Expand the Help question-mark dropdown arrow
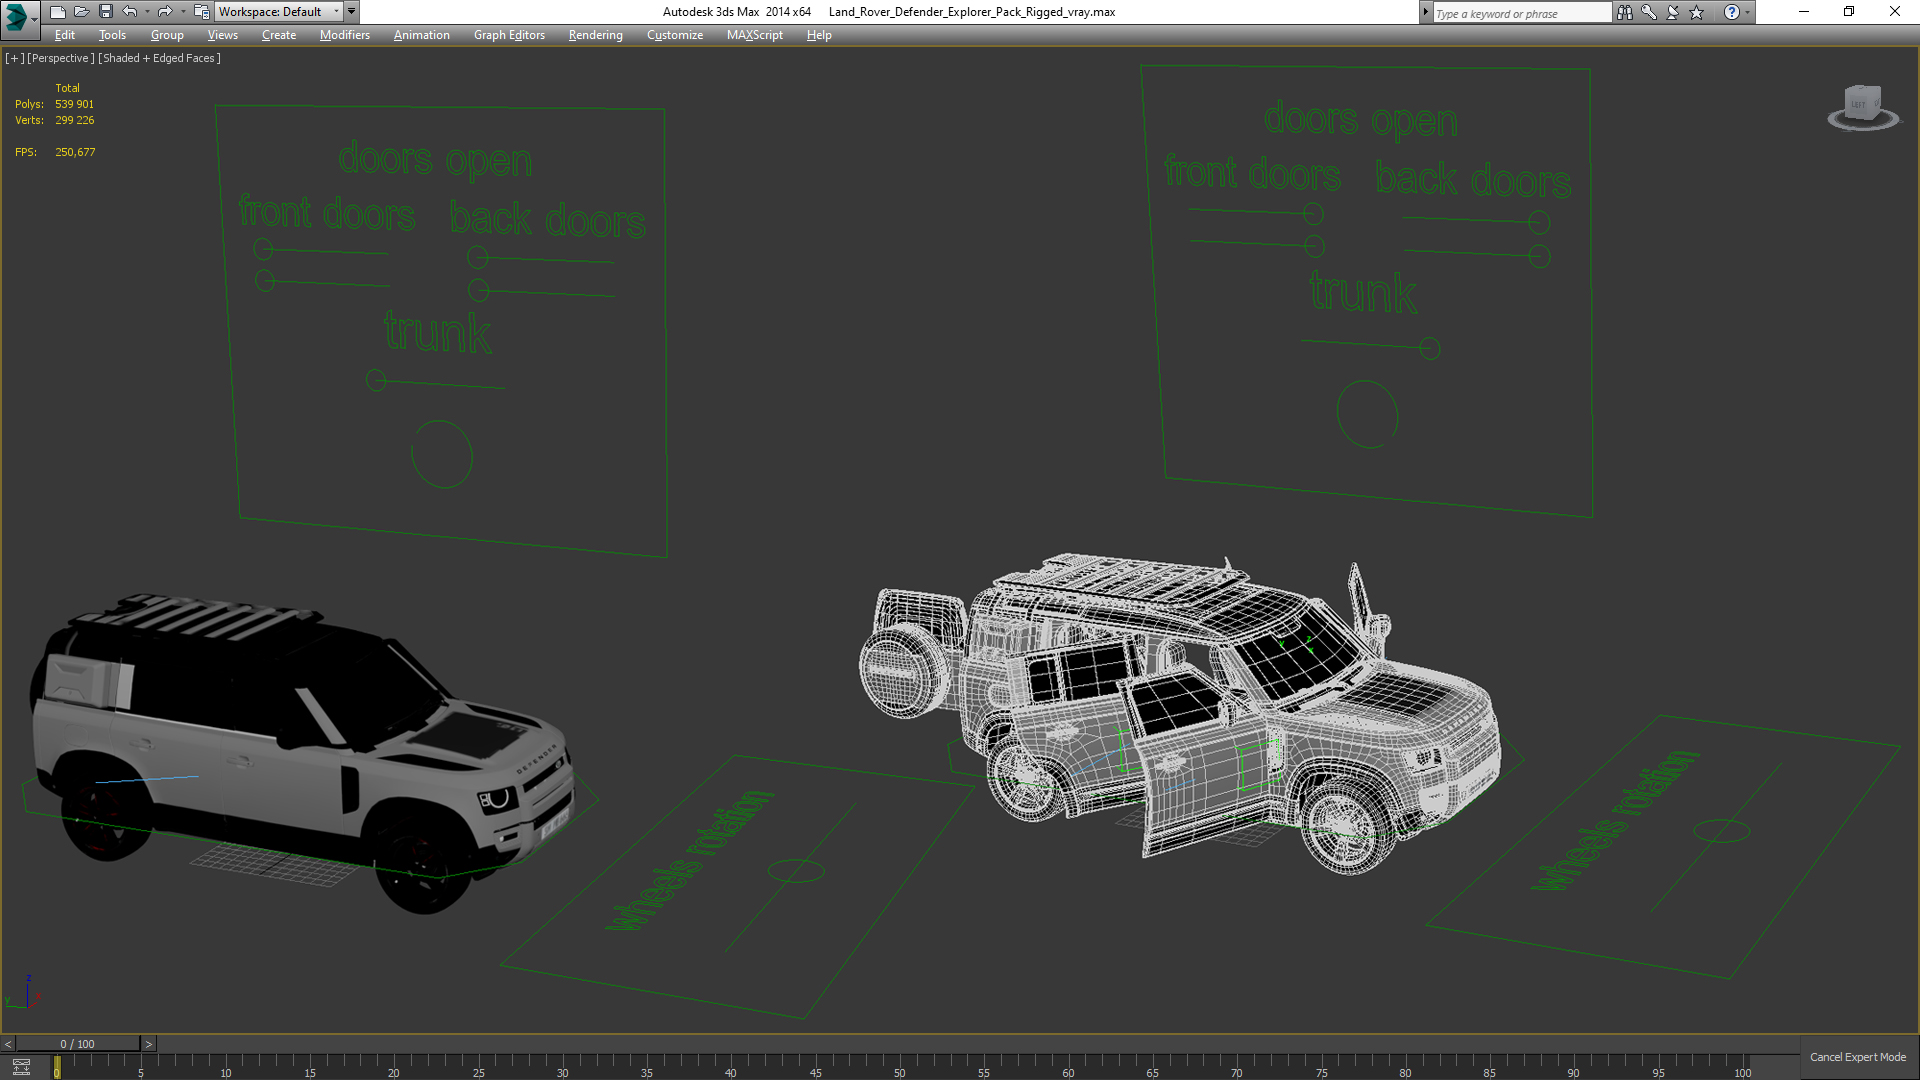The width and height of the screenshot is (1920, 1080). click(x=1747, y=12)
